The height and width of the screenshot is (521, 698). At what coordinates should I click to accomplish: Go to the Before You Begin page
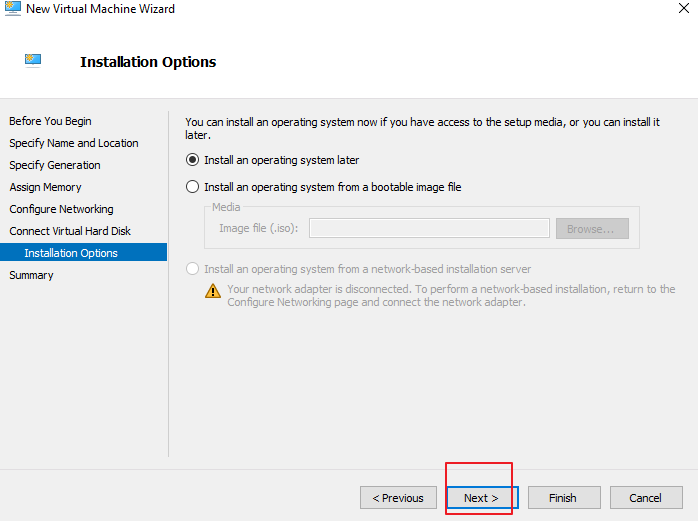(x=50, y=121)
